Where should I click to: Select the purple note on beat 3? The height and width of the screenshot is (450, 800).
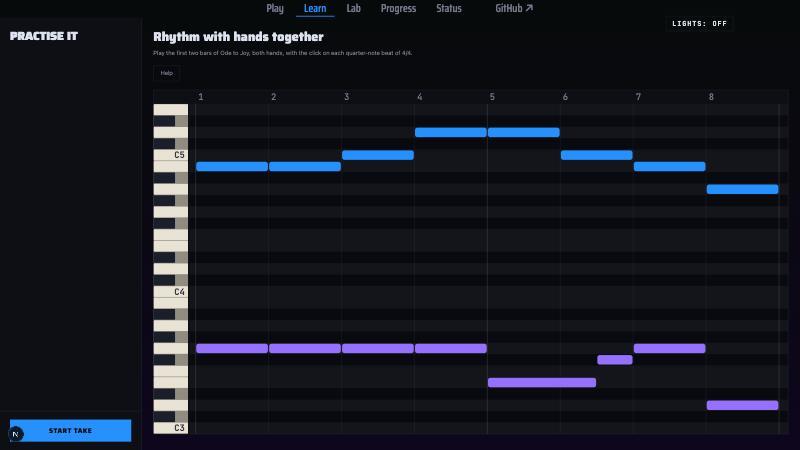[x=378, y=348]
